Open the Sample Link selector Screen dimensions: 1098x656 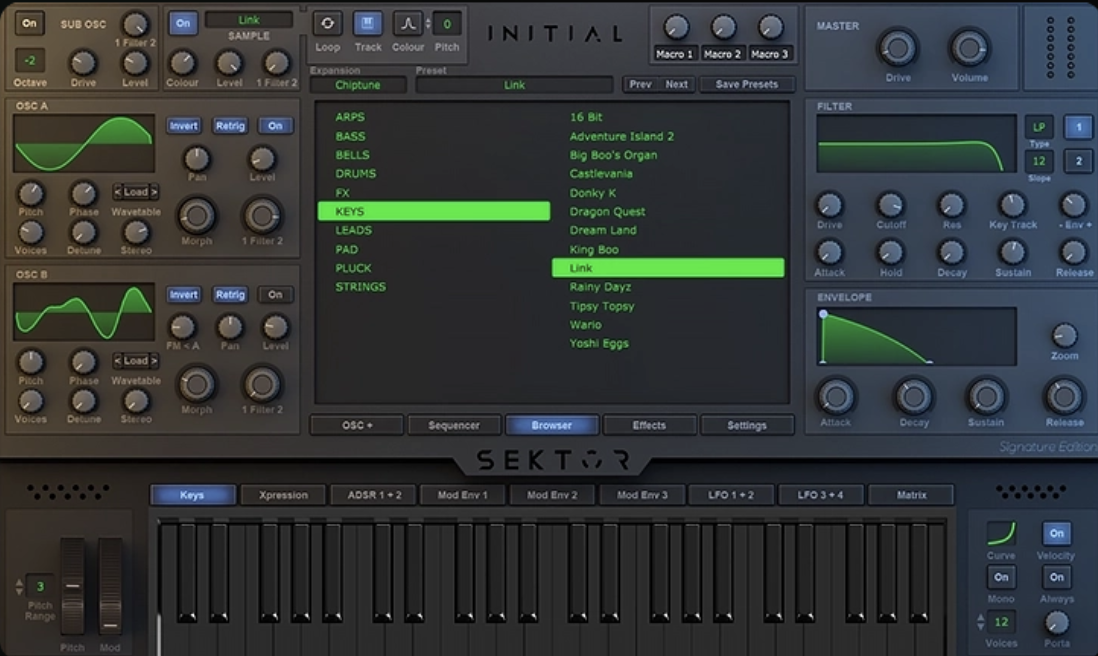(249, 20)
